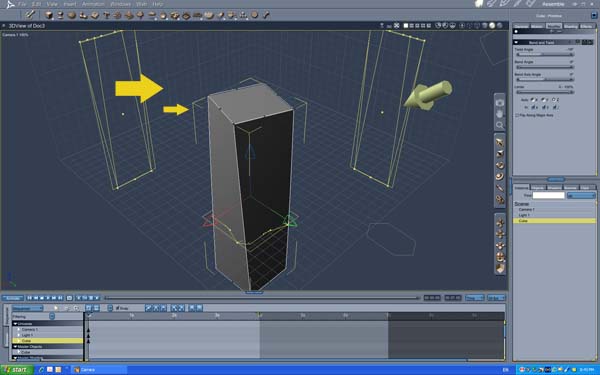The height and width of the screenshot is (375, 600).
Task: Open the Animation menu
Action: (x=93, y=4)
